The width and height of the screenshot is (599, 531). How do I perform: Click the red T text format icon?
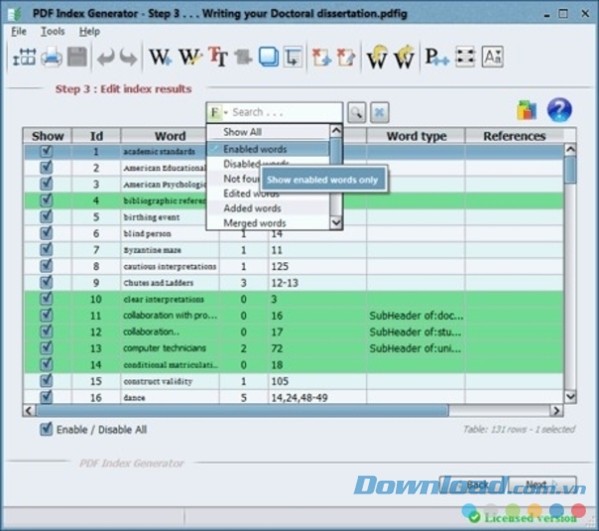218,57
